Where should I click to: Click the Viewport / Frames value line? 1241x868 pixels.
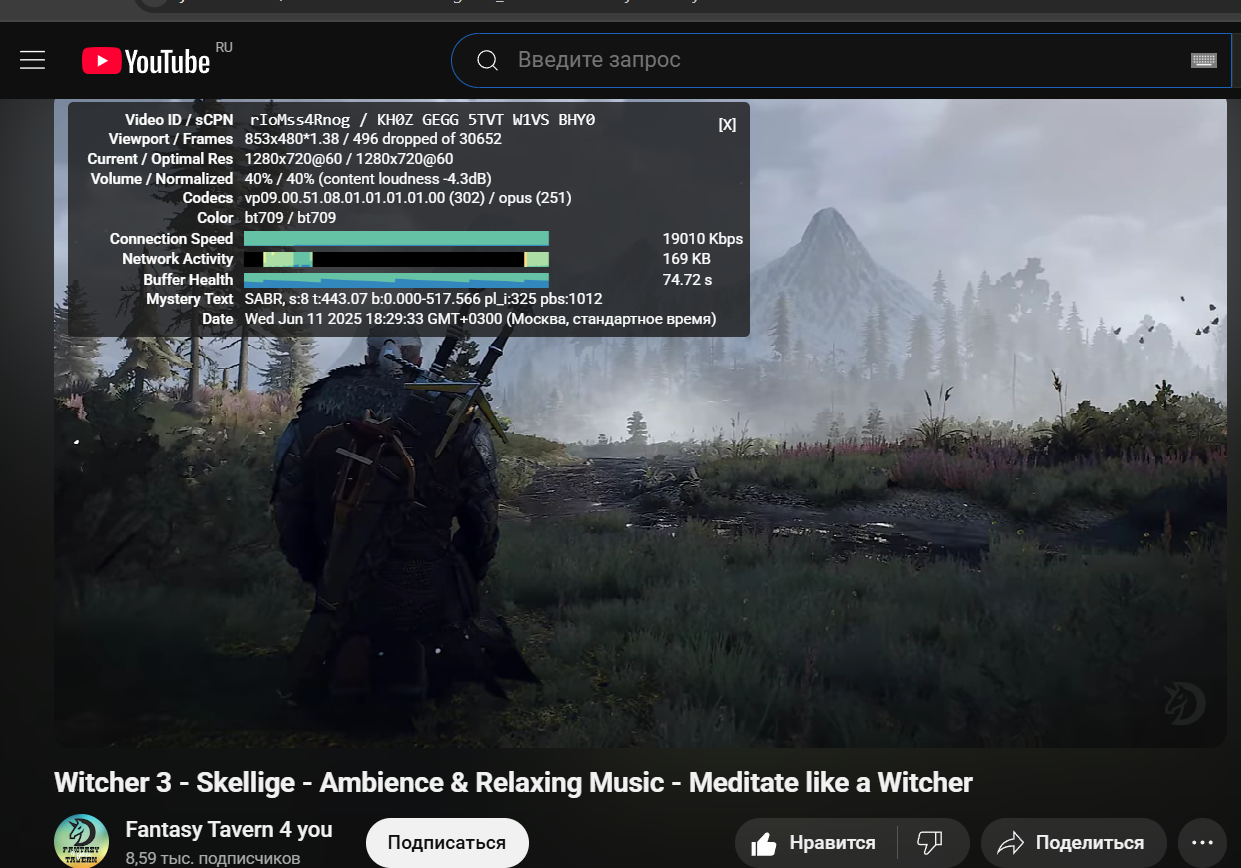373,139
